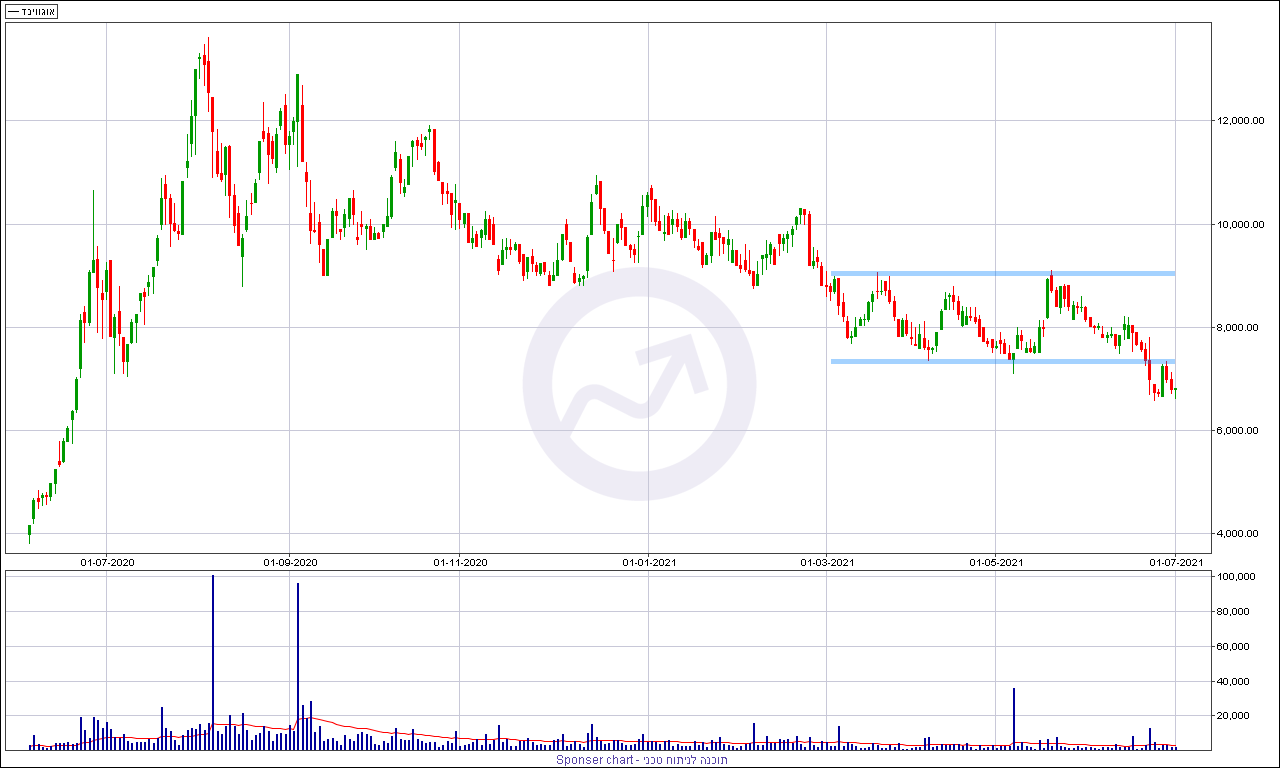Click the Sponser chart footer link
This screenshot has width=1280, height=768.
(641, 760)
